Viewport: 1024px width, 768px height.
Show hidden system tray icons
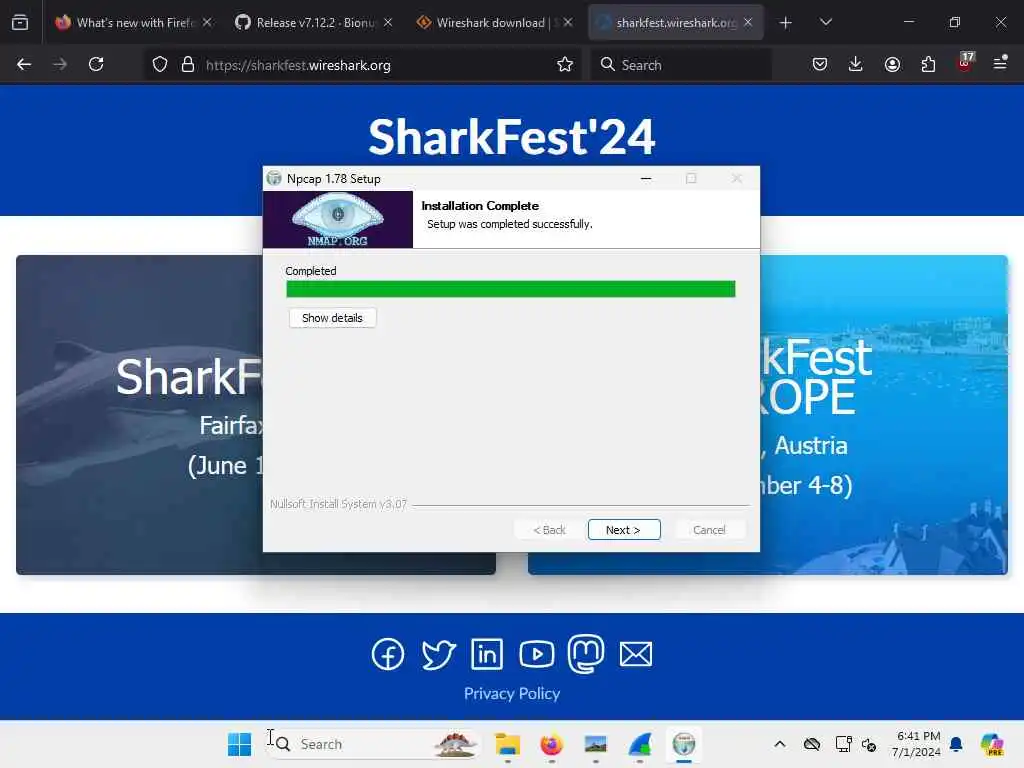[x=780, y=744]
